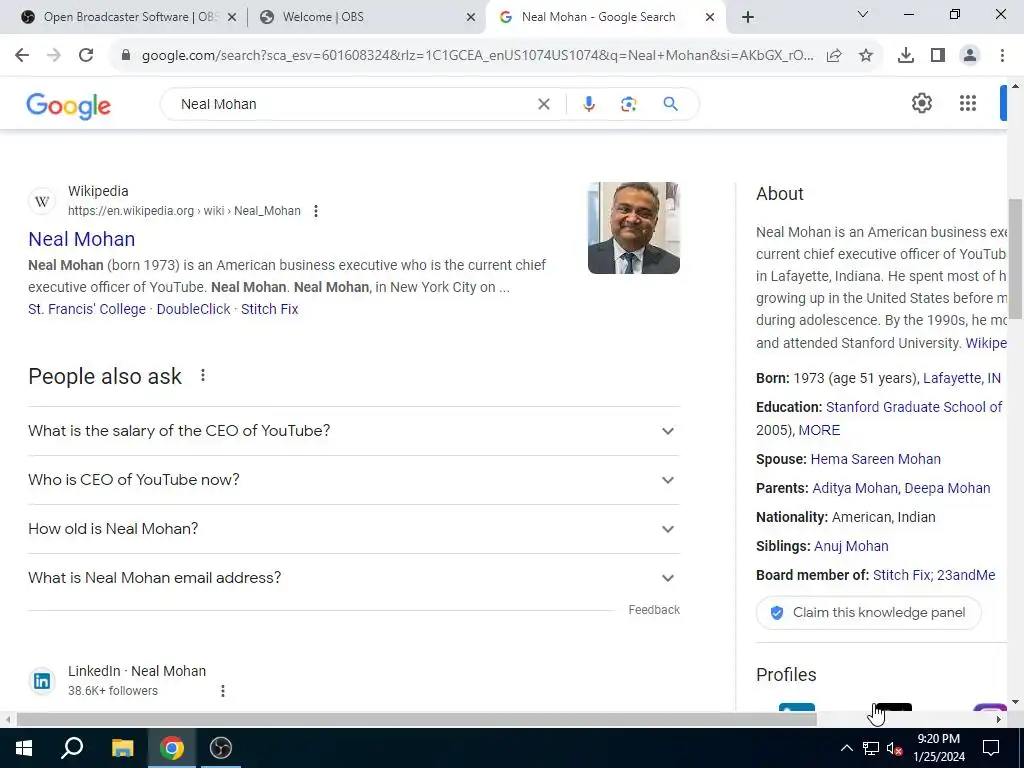Image resolution: width=1024 pixels, height=768 pixels.
Task: Bookmark this page with the star icon
Action: point(866,56)
